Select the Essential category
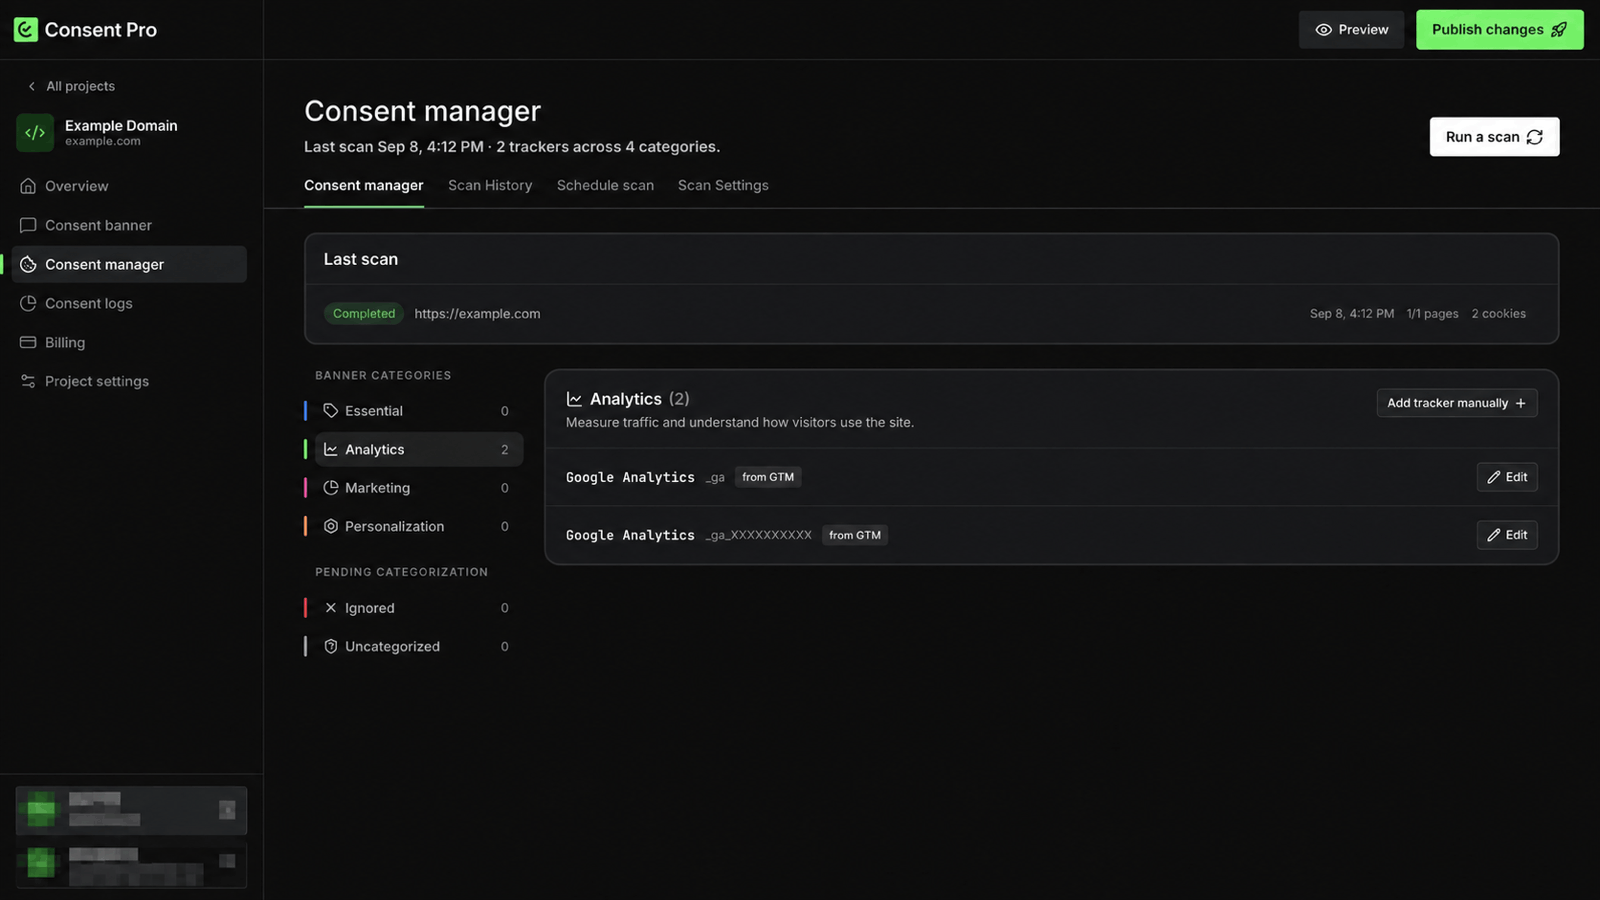The width and height of the screenshot is (1600, 900). [x=419, y=410]
